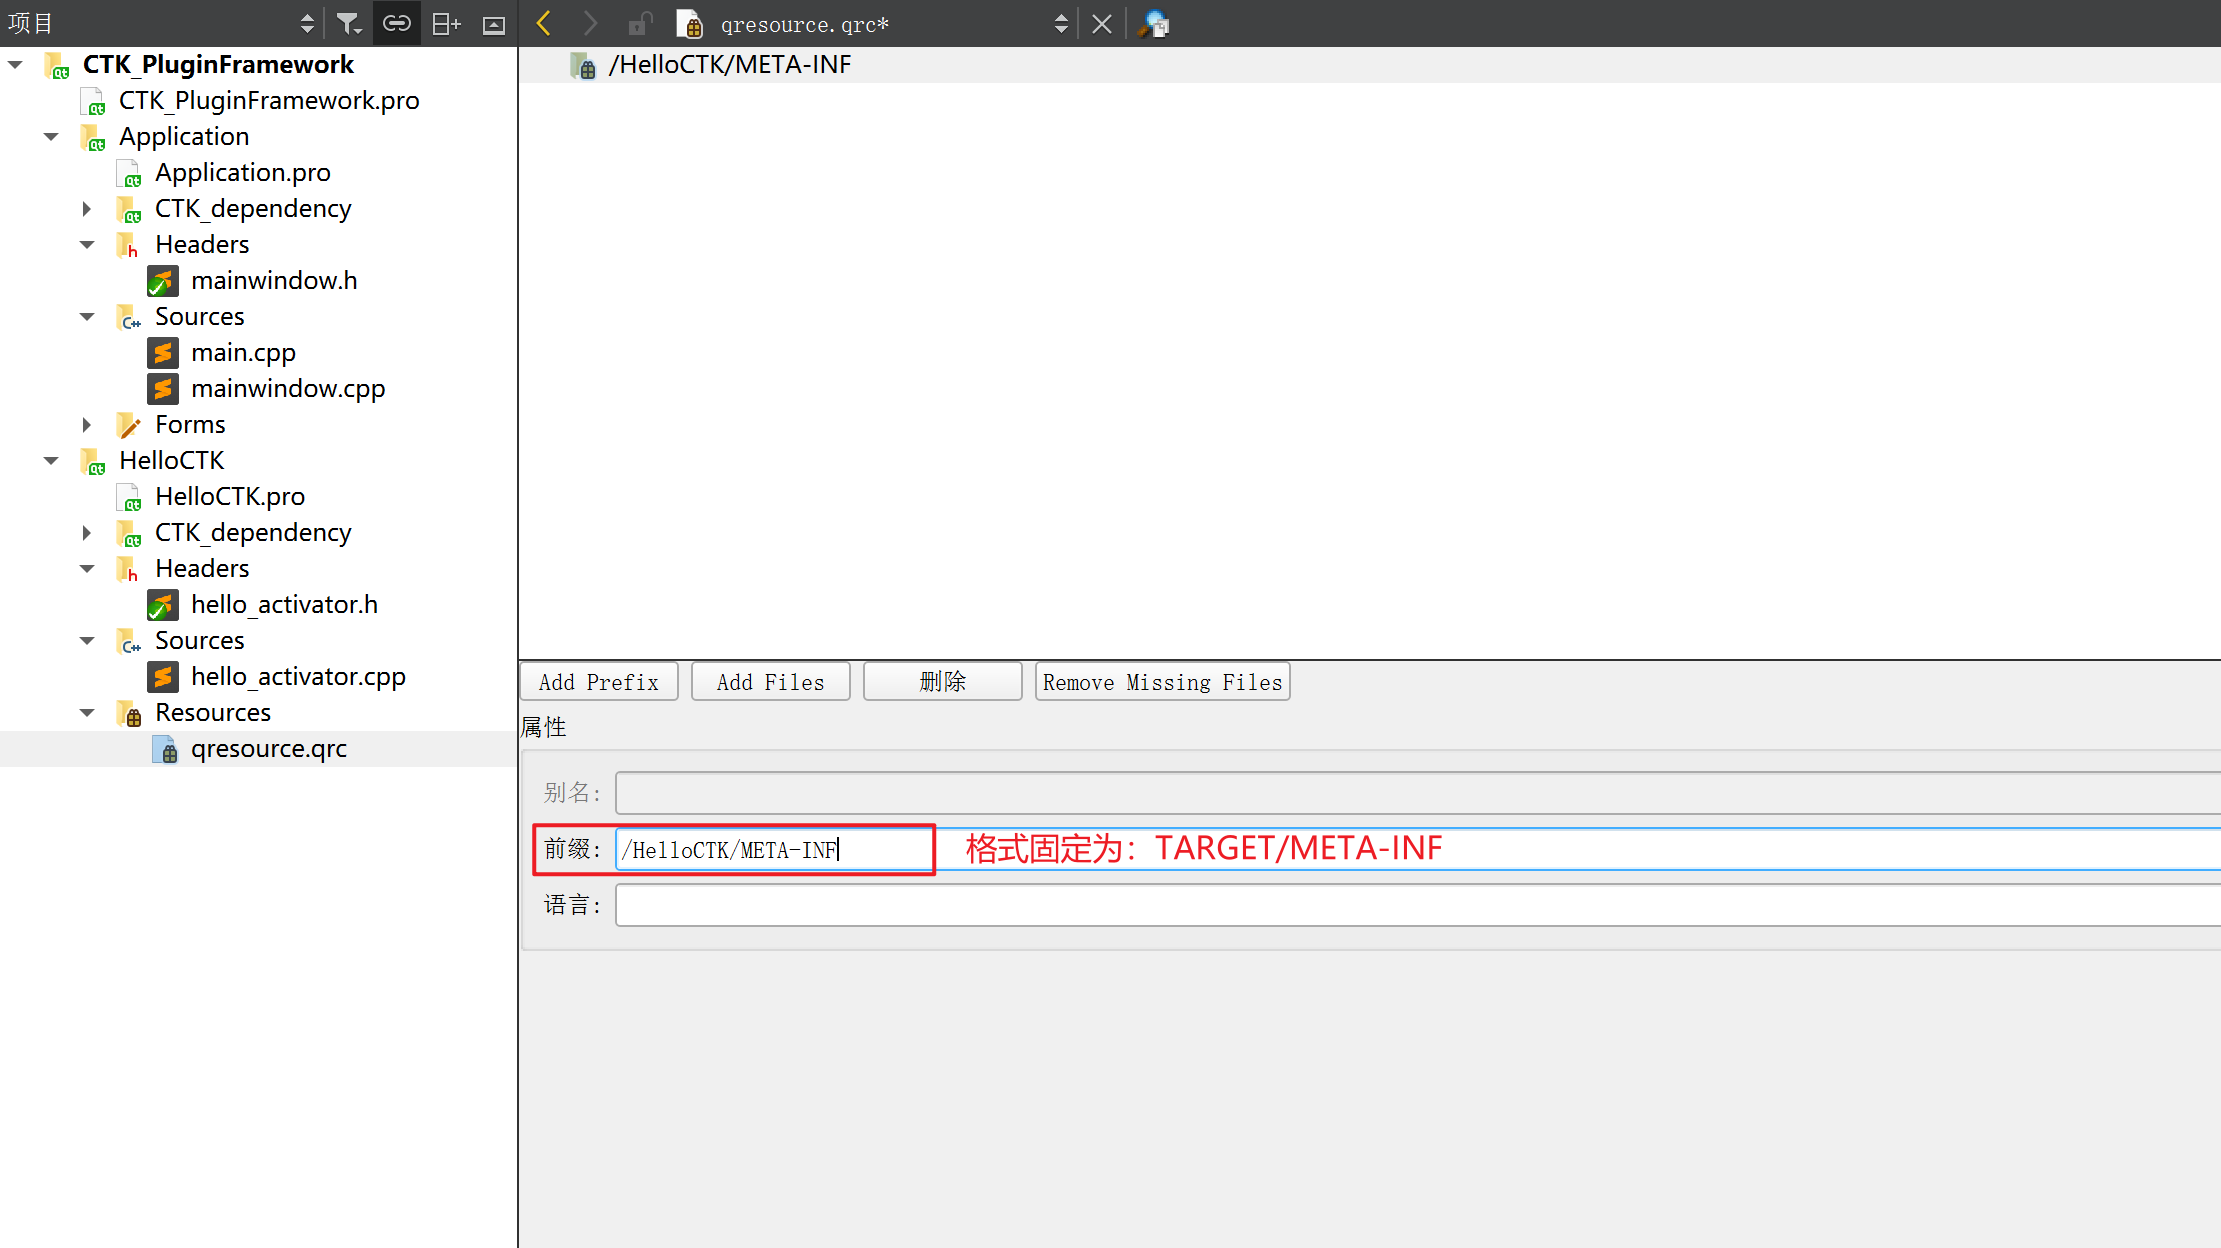Expand the Forms folder under Application

coord(88,424)
